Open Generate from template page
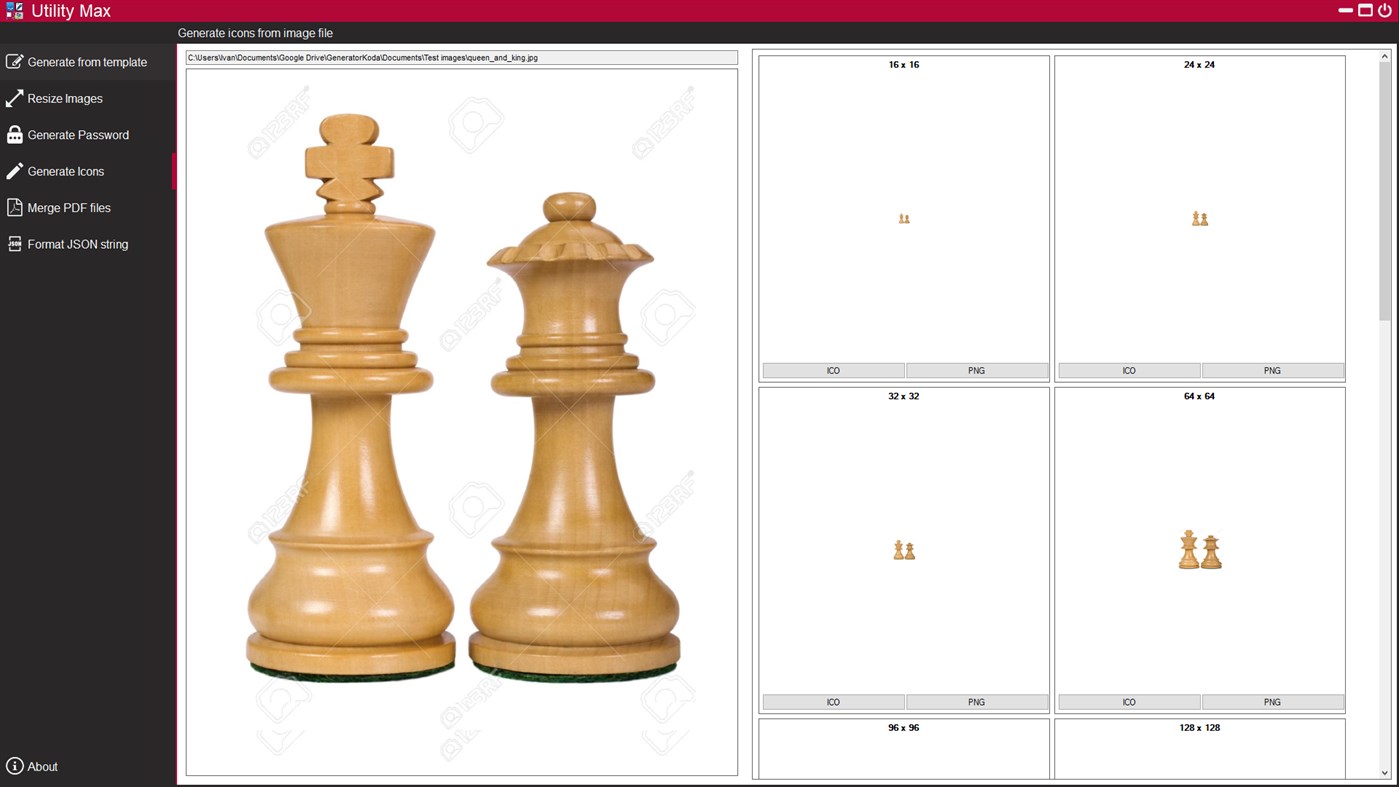The height and width of the screenshot is (787, 1399). (x=87, y=62)
